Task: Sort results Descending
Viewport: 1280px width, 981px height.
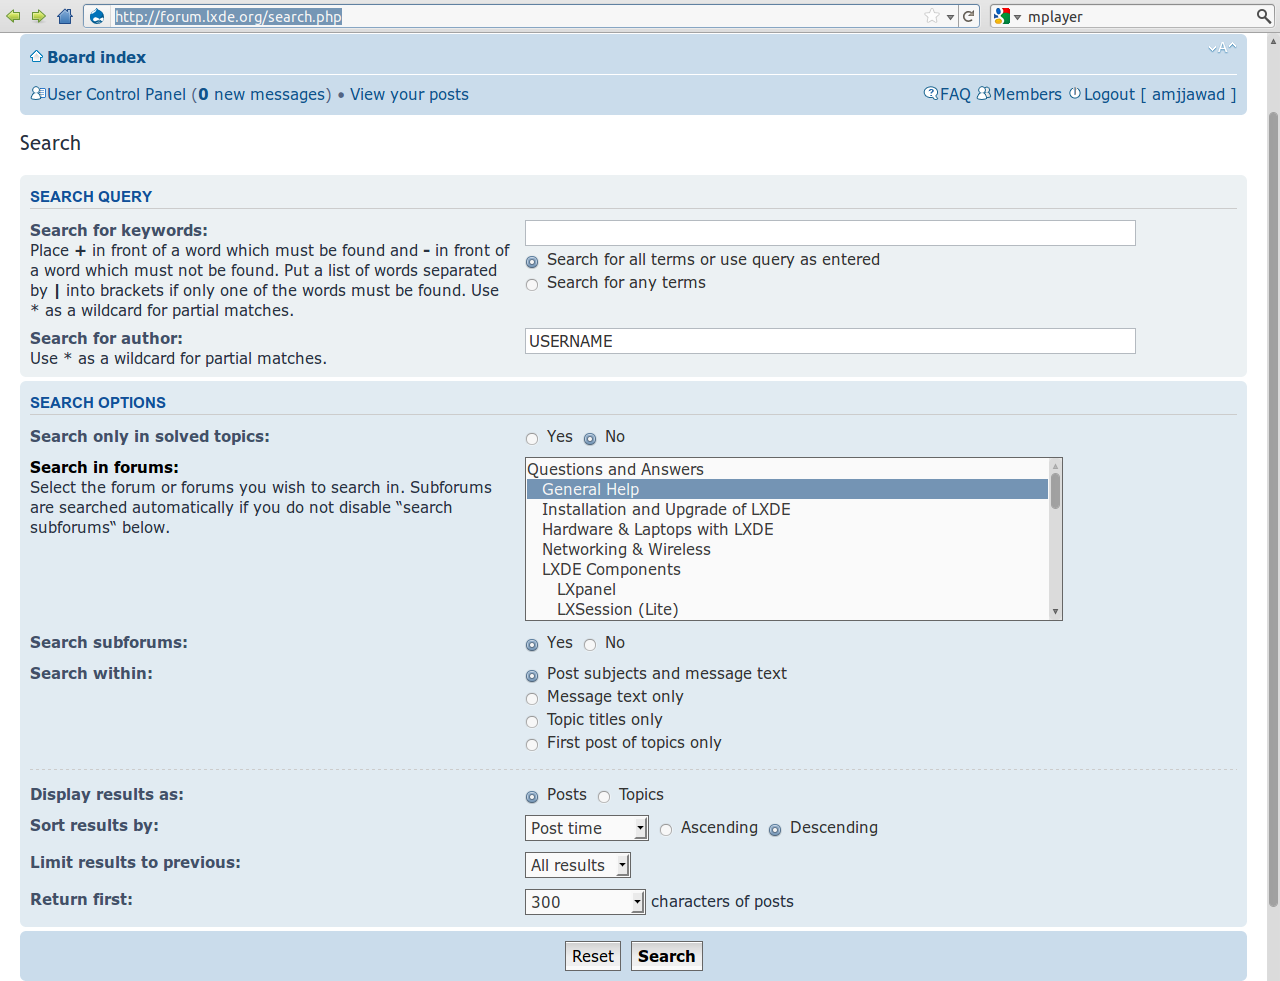Action: [775, 830]
